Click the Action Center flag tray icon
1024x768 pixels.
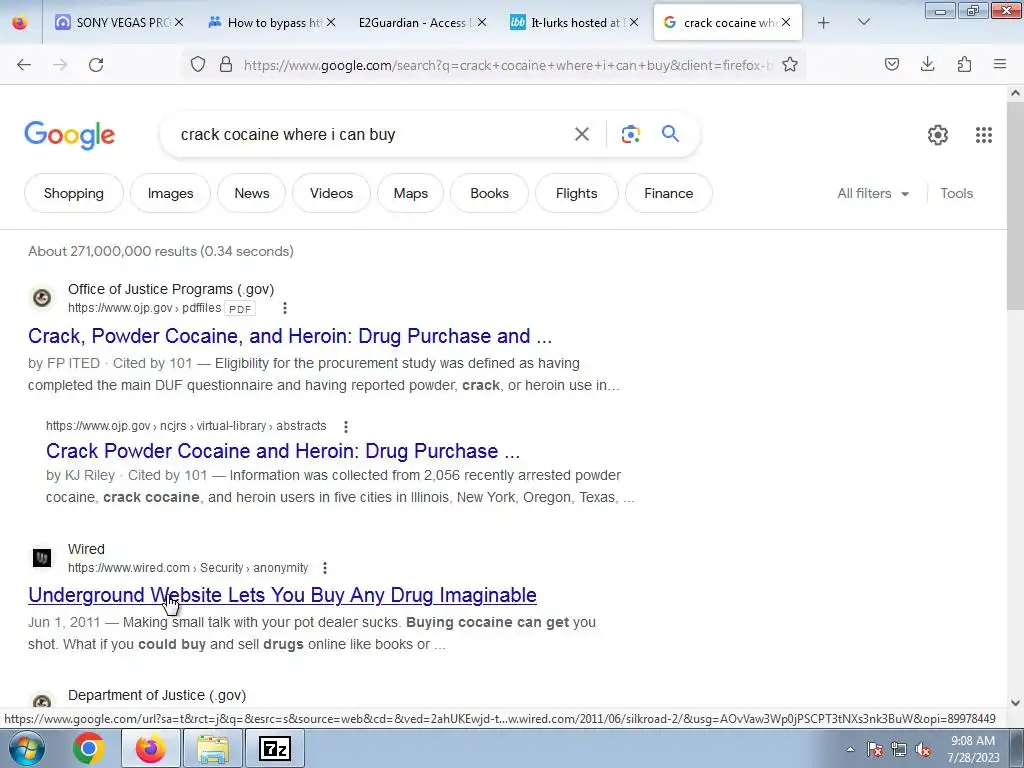pyautogui.click(x=875, y=749)
